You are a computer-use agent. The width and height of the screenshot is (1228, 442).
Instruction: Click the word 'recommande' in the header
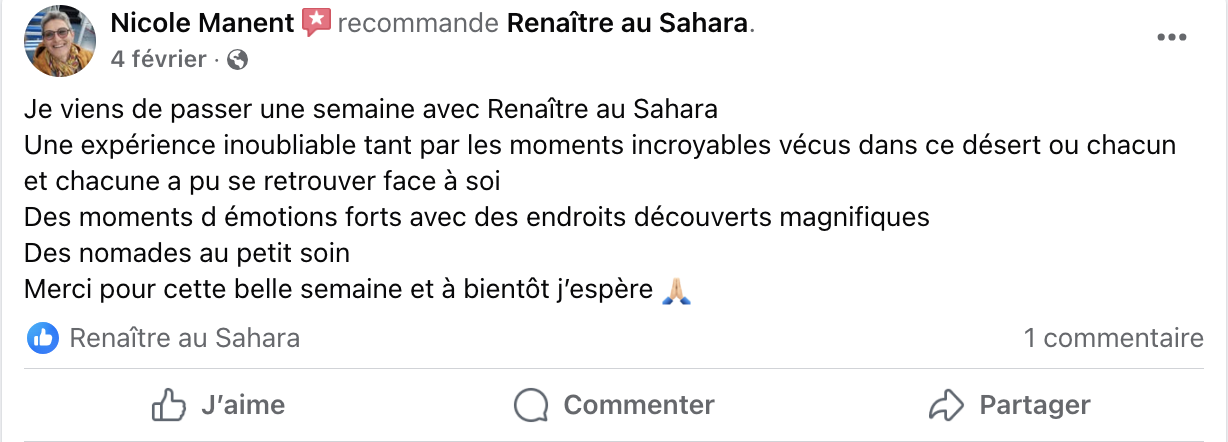coord(419,22)
